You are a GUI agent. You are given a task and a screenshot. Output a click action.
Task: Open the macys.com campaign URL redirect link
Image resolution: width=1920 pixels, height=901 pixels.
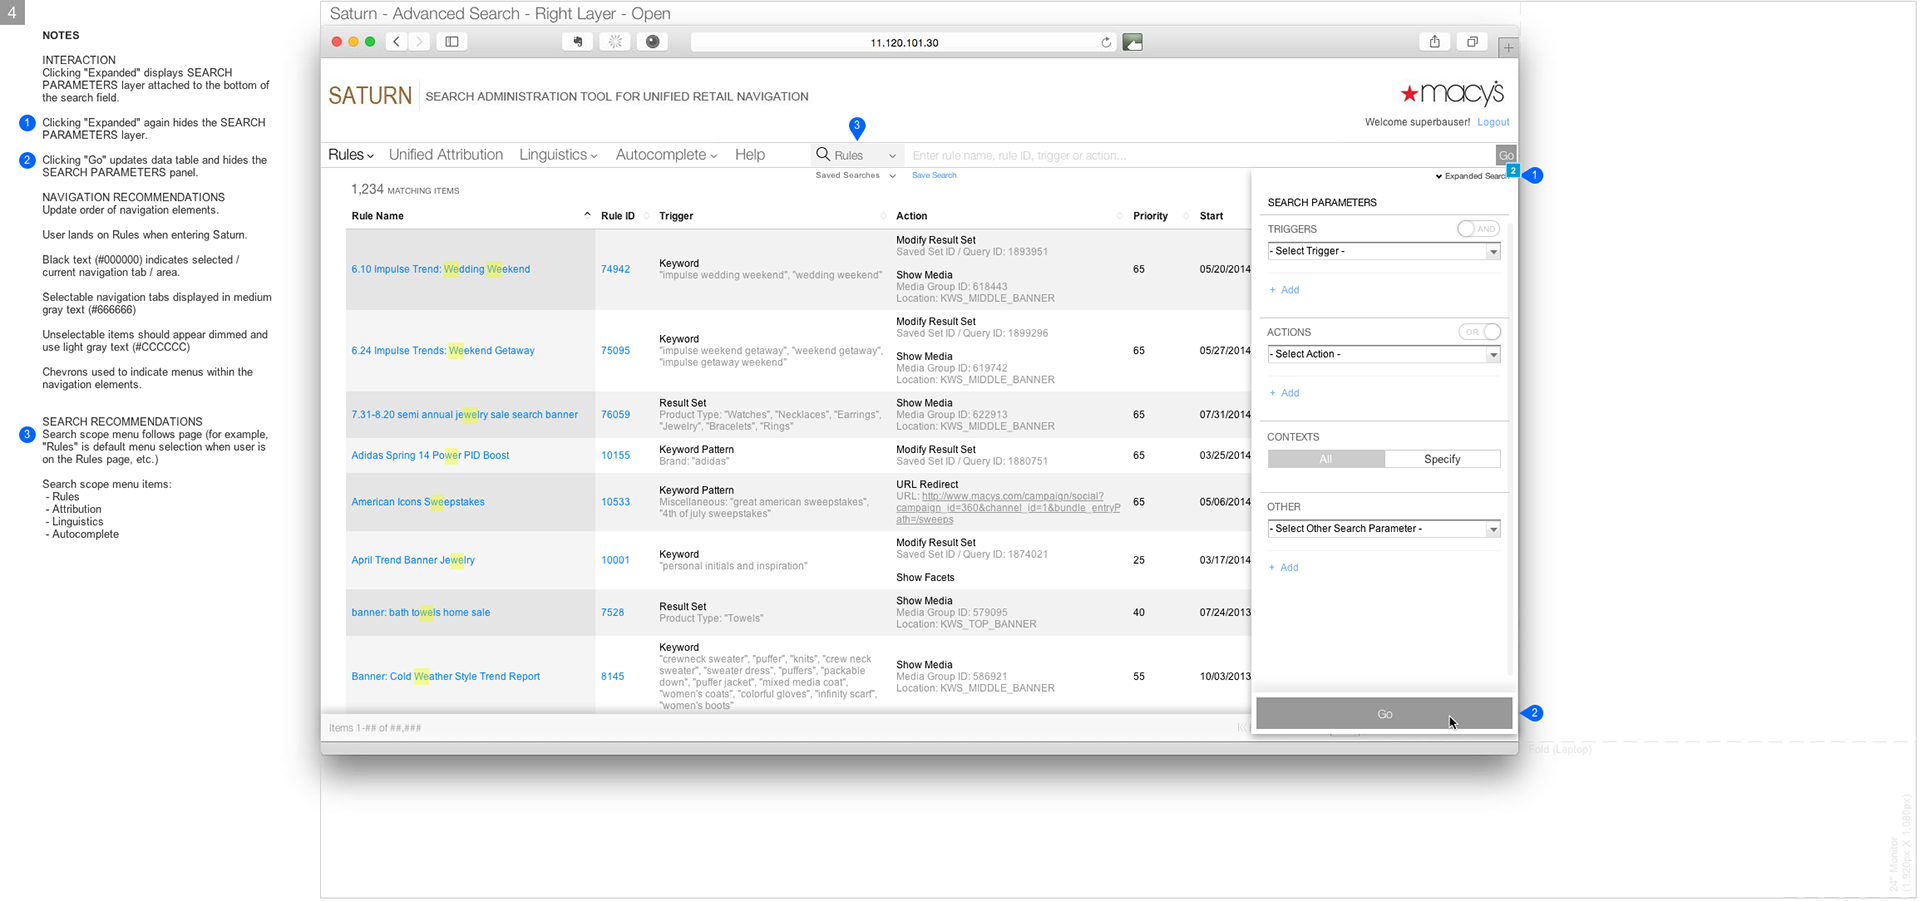[1008, 508]
